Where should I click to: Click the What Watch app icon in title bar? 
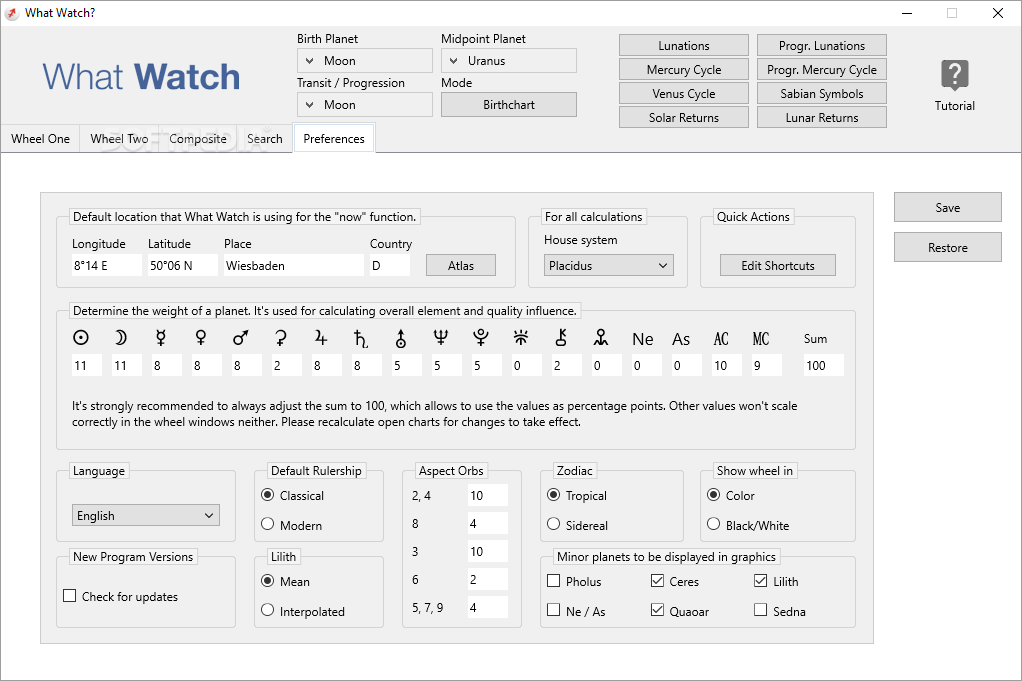click(12, 13)
